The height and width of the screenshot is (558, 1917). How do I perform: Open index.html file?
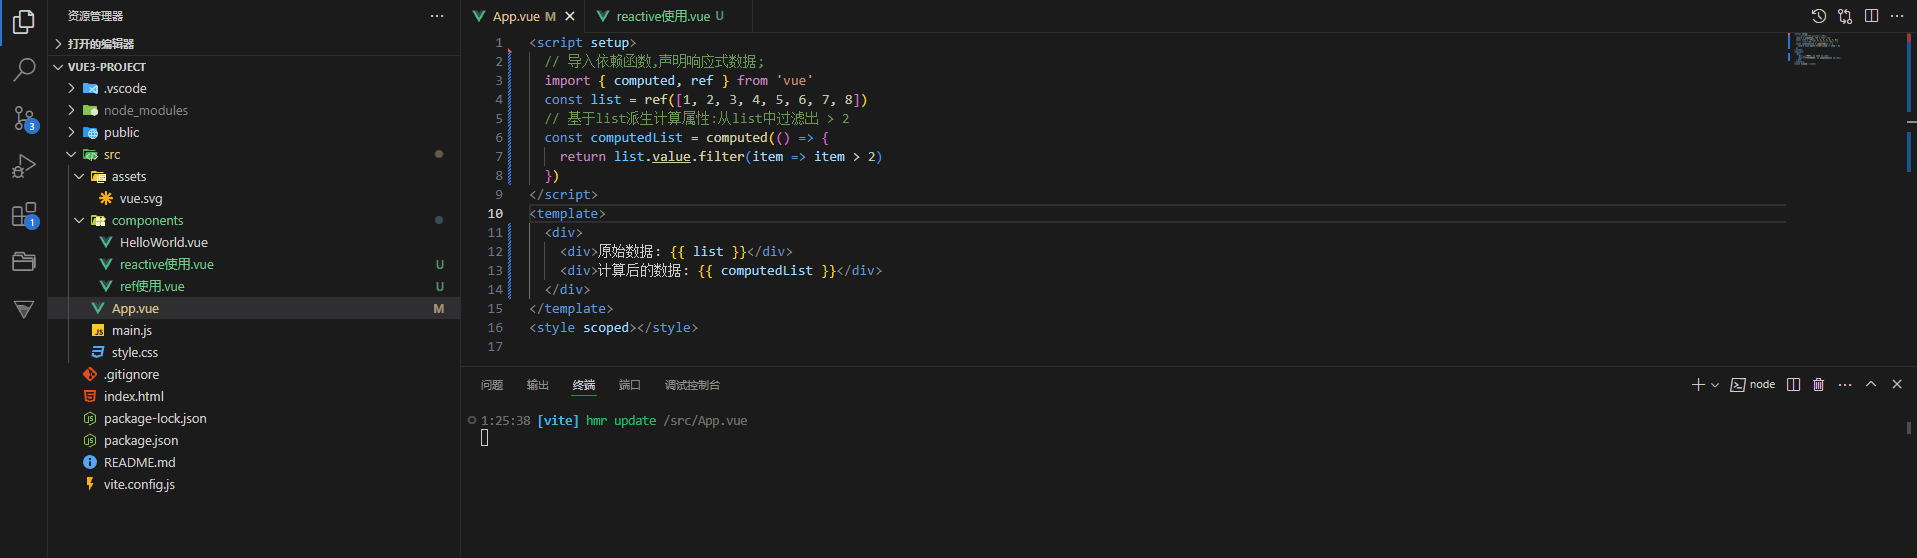[x=254, y=397]
